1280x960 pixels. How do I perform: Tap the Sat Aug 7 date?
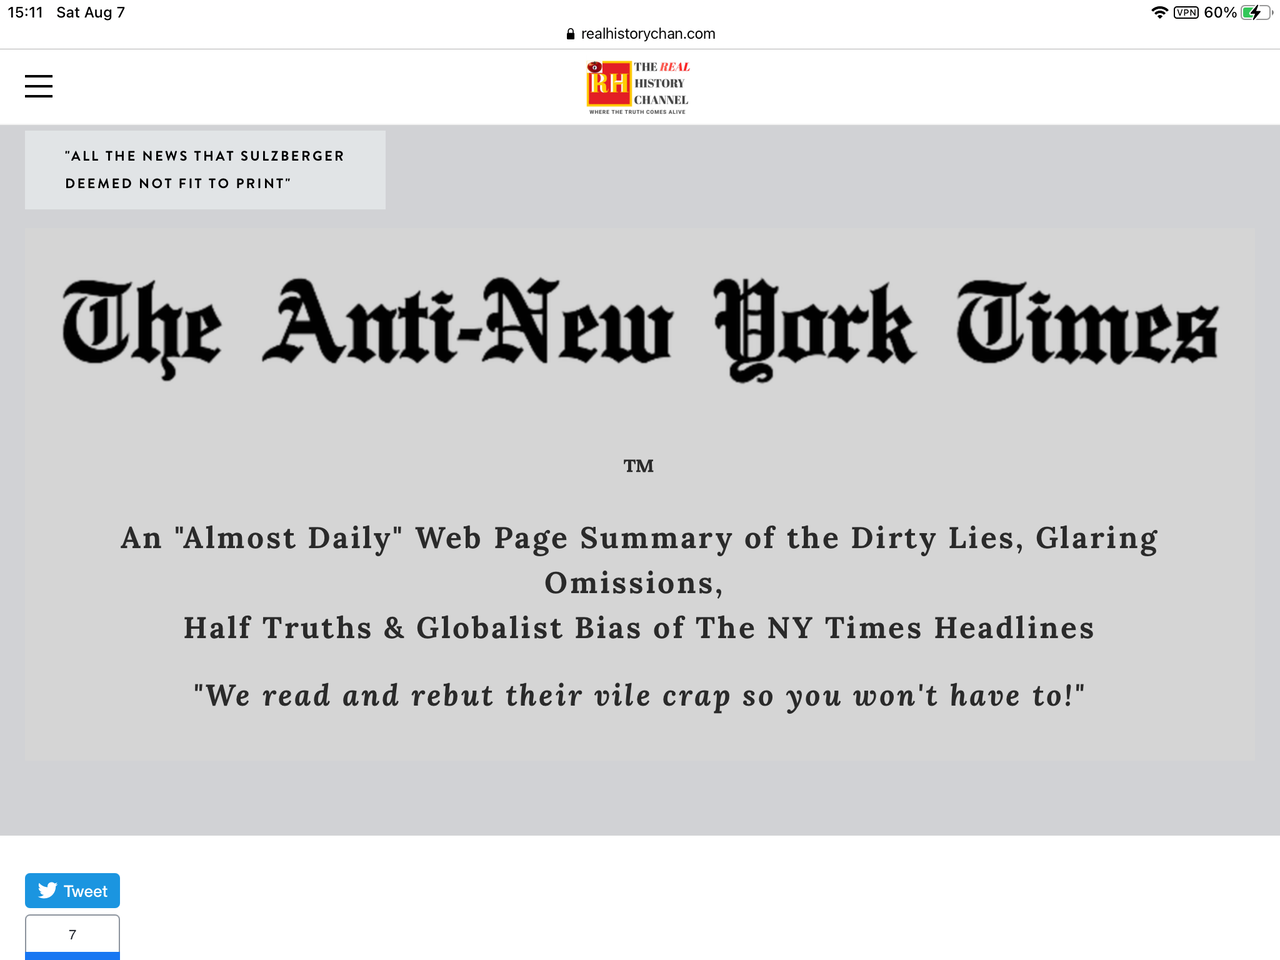tap(91, 12)
